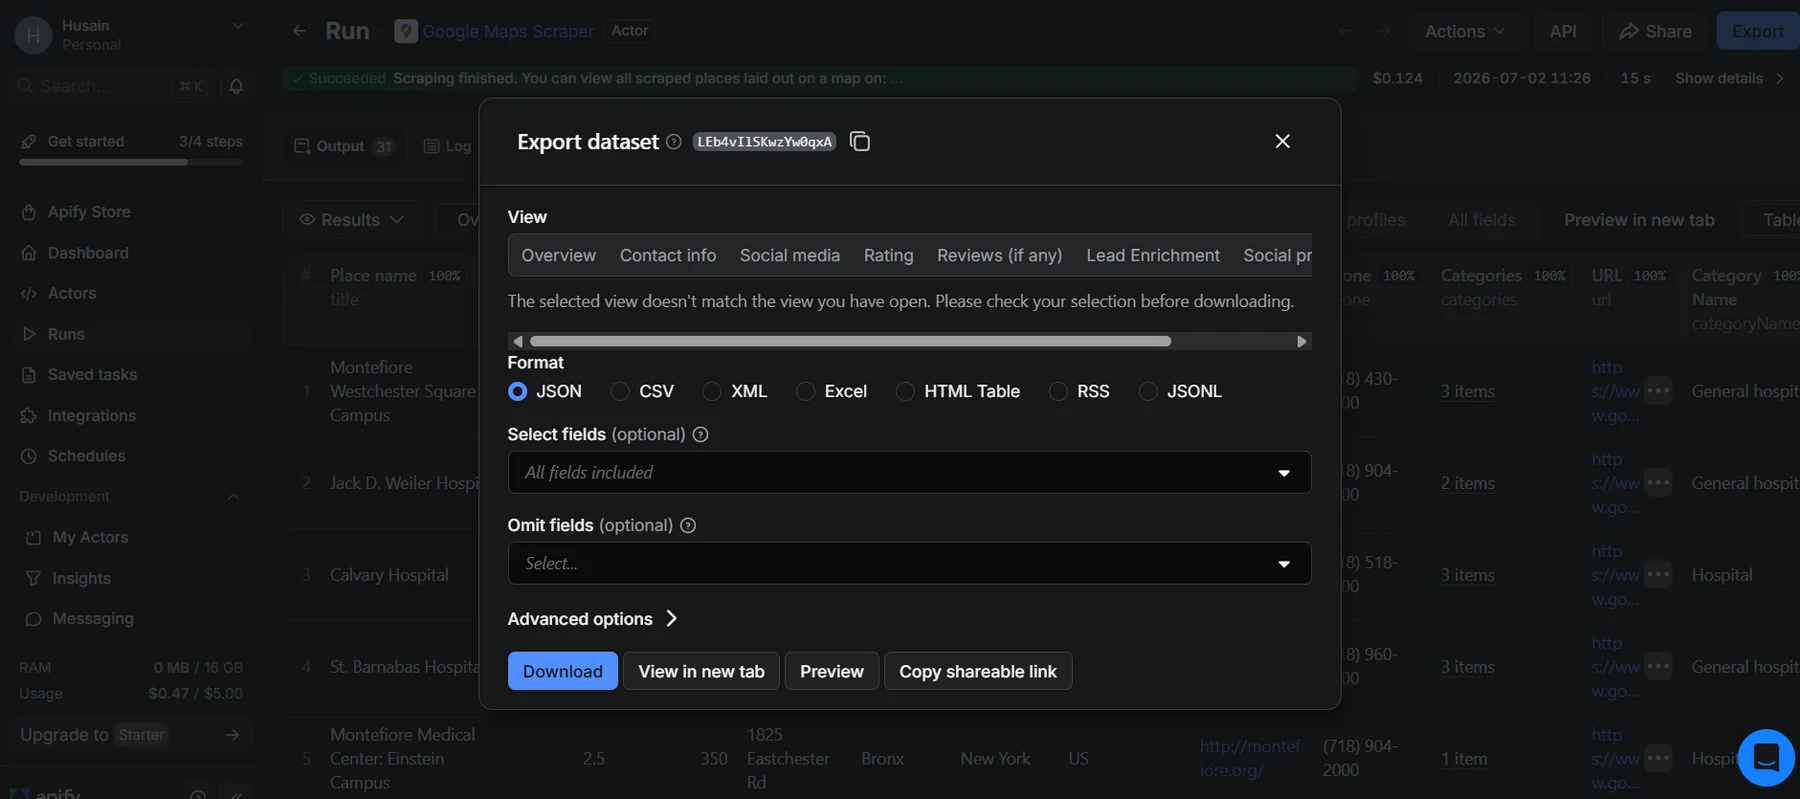Click the Messaging bubble icon
This screenshot has height=799, width=1800.
[x=33, y=619]
